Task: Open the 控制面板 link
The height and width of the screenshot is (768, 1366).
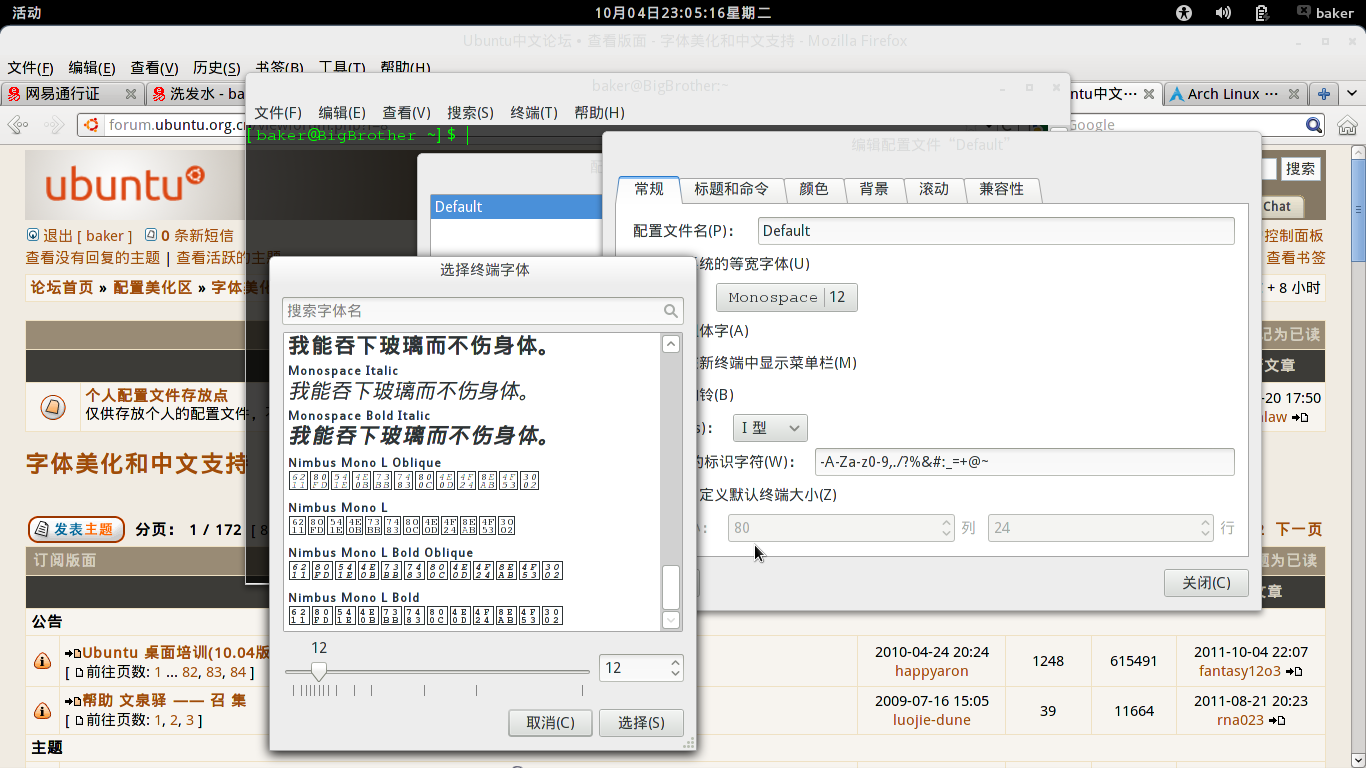Action: 1294,236
